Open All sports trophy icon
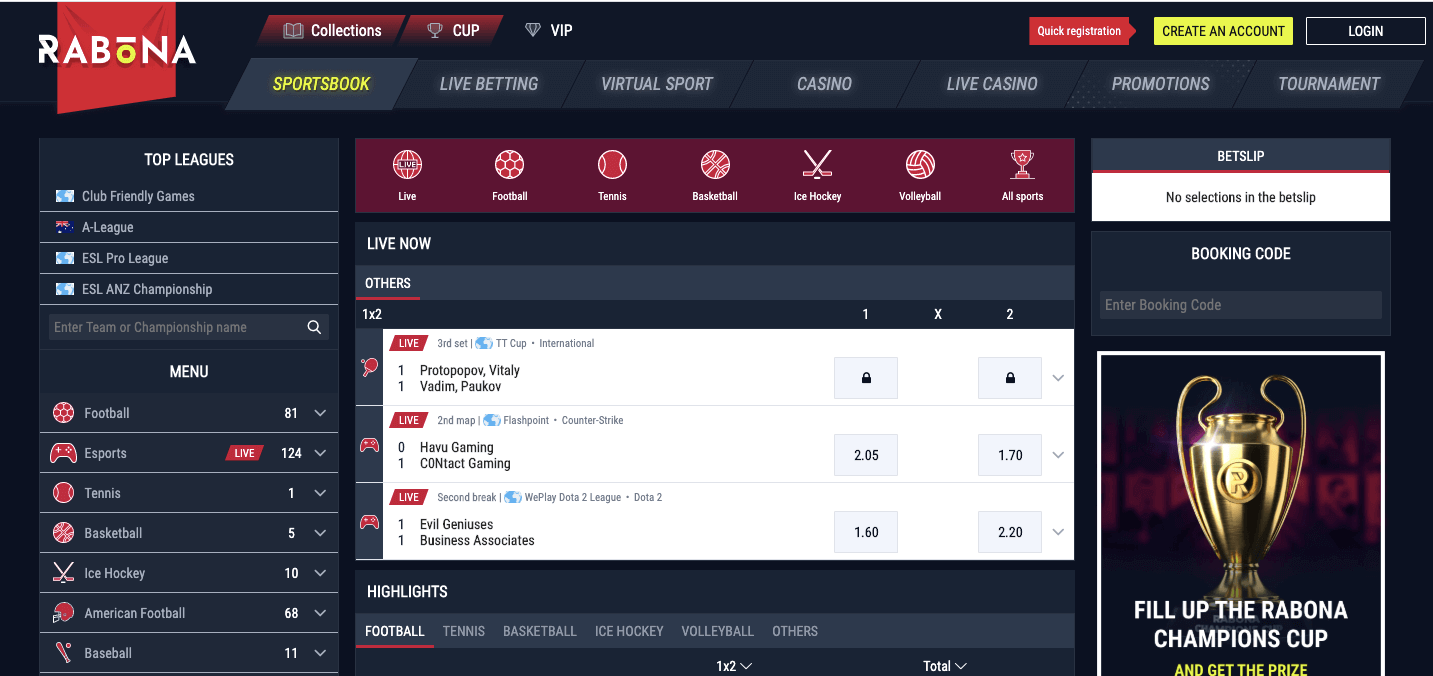 [1022, 165]
